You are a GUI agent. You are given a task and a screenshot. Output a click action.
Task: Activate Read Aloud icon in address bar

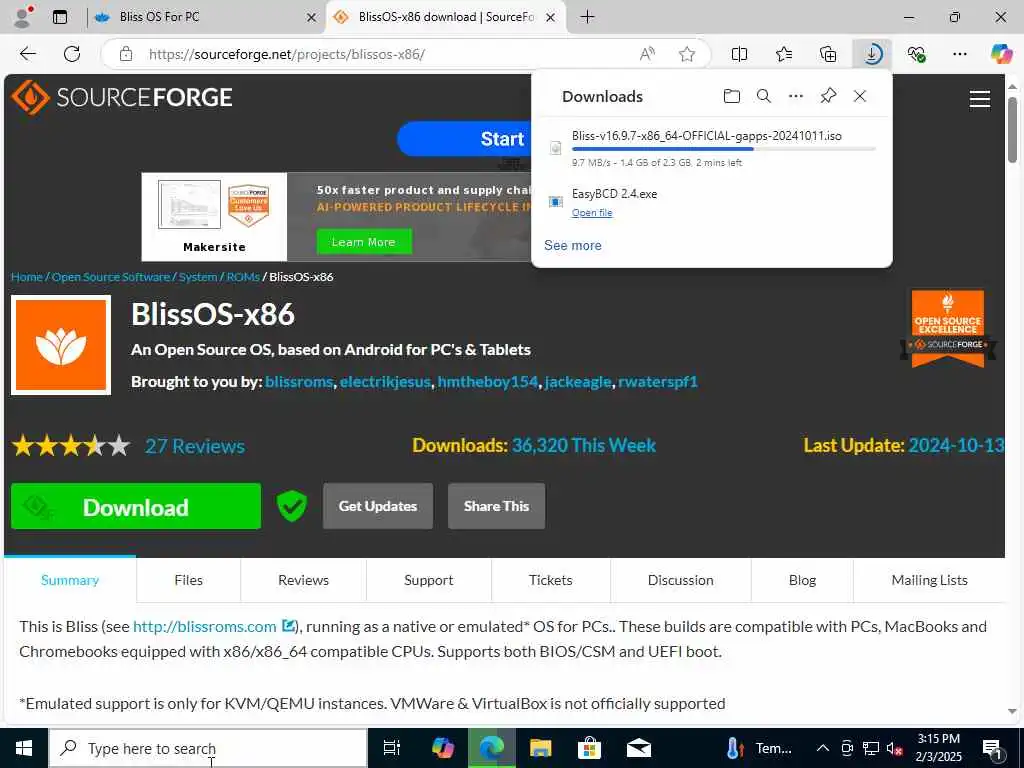(647, 54)
